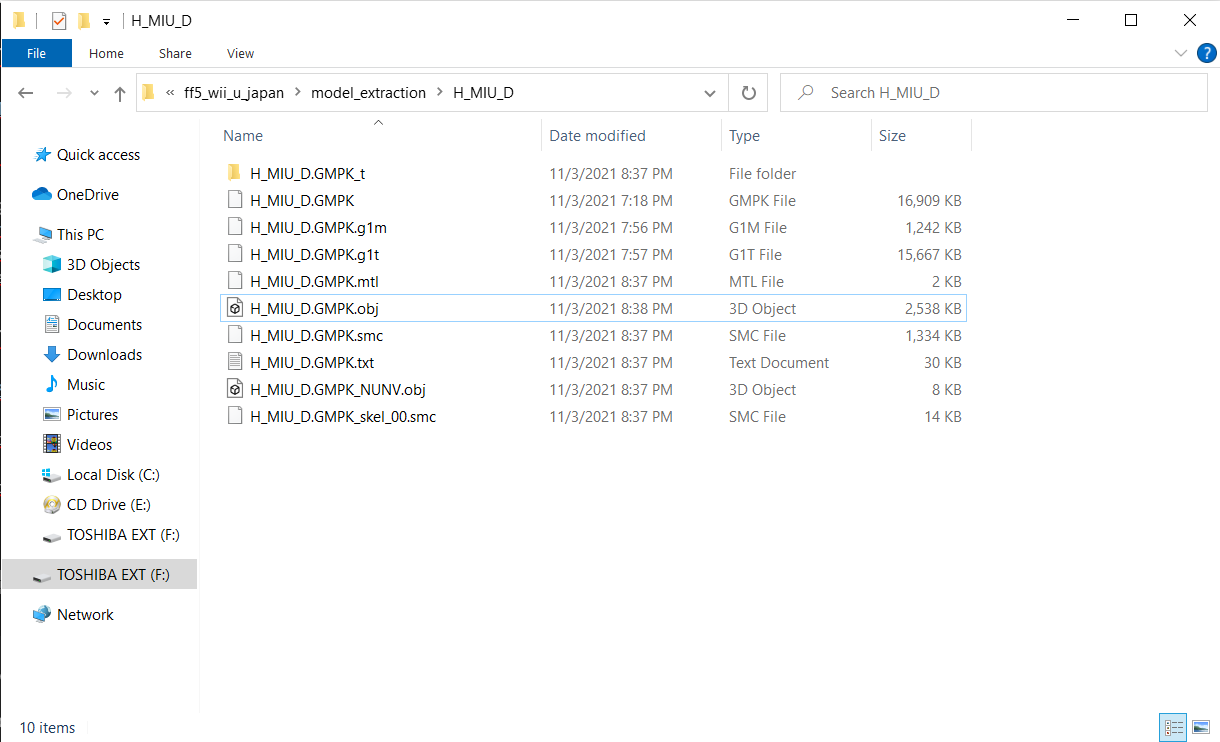1220x742 pixels.
Task: Open the recent locations dropdown arrow
Action: (x=94, y=93)
